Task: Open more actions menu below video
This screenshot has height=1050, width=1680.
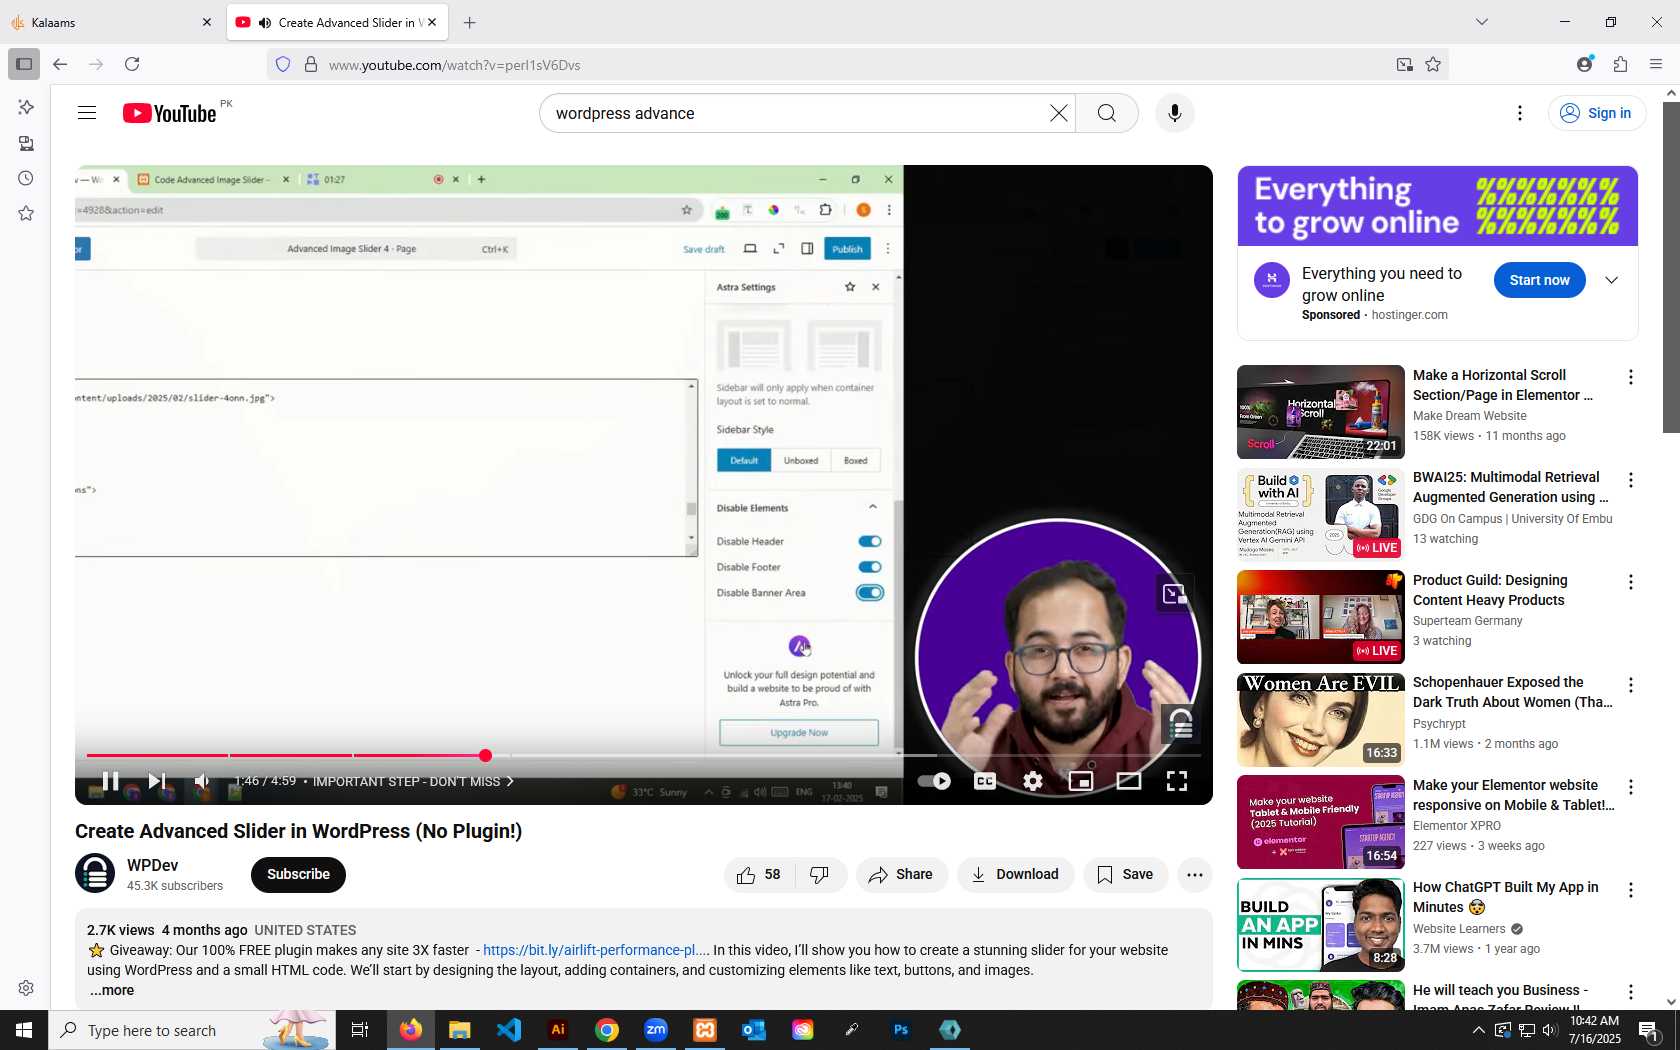Action: 1195,875
